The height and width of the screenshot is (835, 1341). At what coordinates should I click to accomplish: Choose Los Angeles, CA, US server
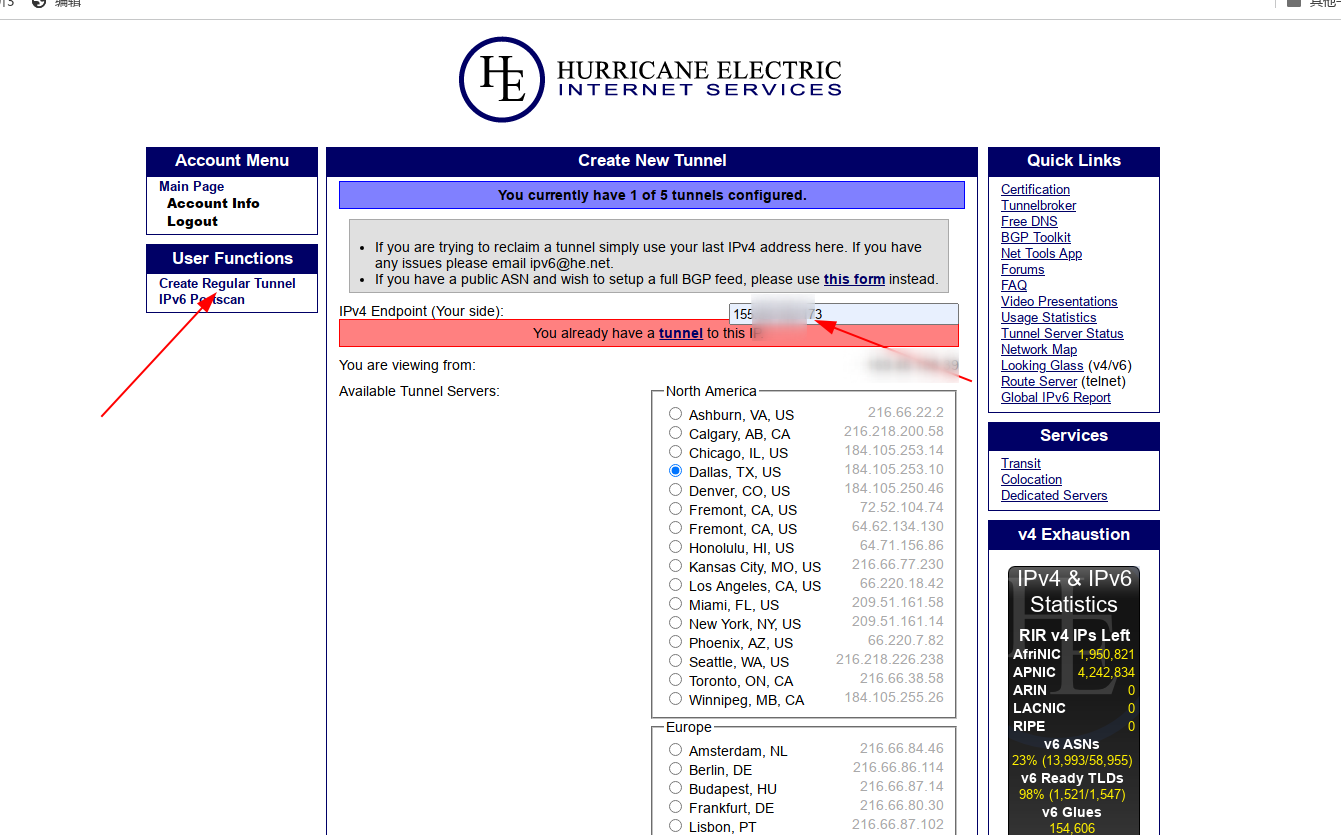[676, 585]
